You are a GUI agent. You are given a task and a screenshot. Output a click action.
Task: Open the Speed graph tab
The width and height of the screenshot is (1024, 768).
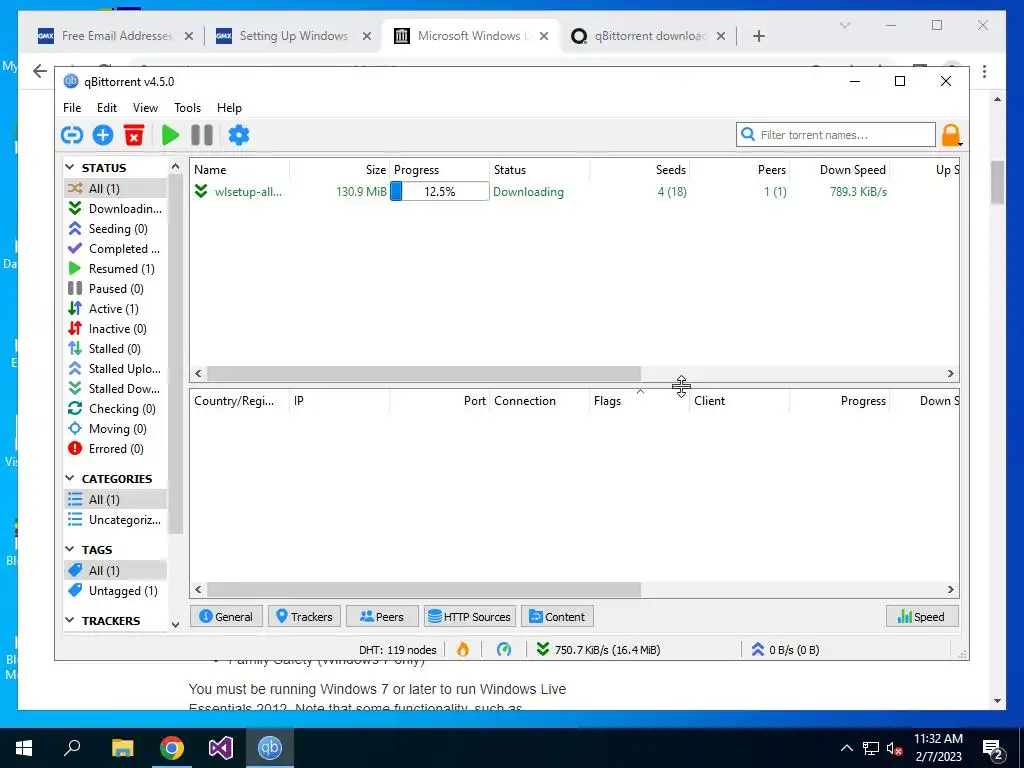[x=921, y=616]
